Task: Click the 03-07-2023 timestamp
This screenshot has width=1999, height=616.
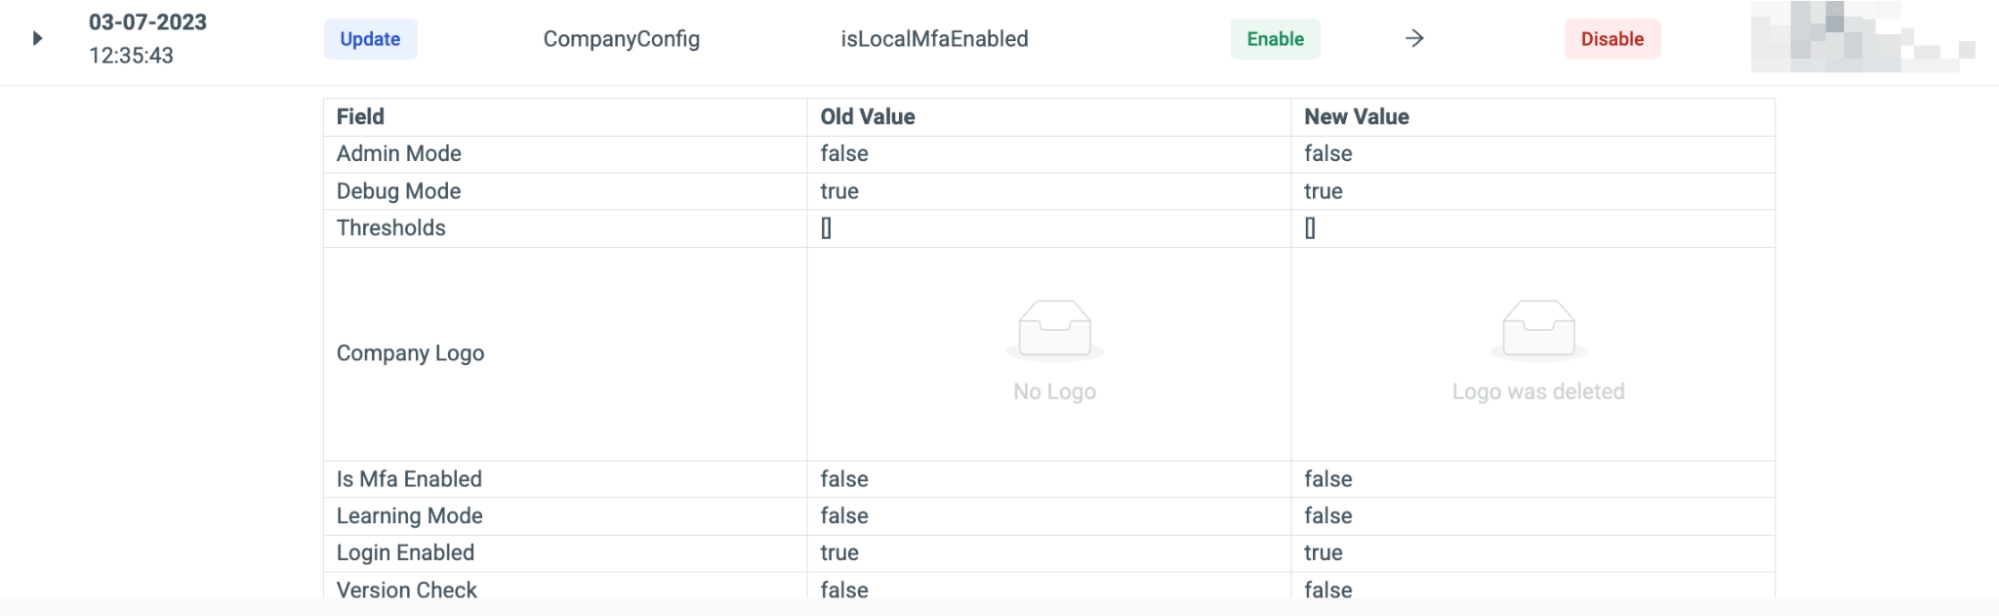Action: (x=148, y=22)
